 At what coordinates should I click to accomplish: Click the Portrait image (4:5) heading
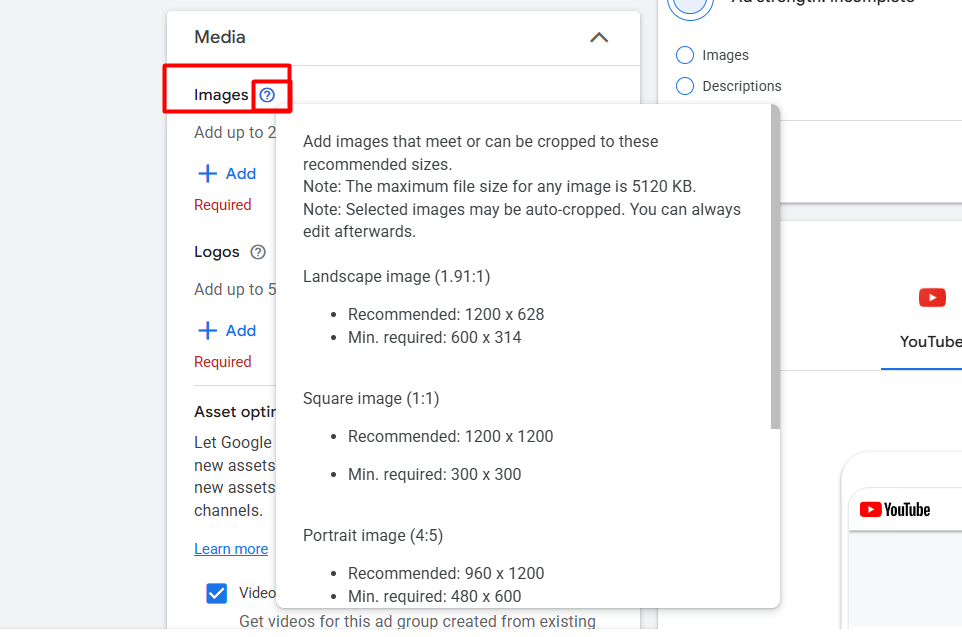click(x=373, y=535)
